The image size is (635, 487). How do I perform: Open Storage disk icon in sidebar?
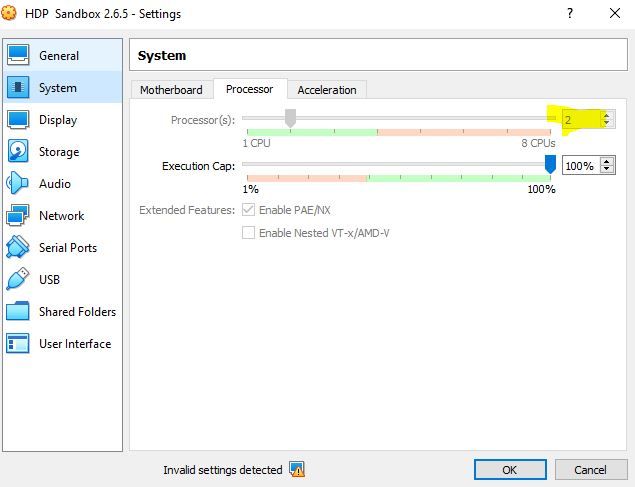tap(18, 152)
